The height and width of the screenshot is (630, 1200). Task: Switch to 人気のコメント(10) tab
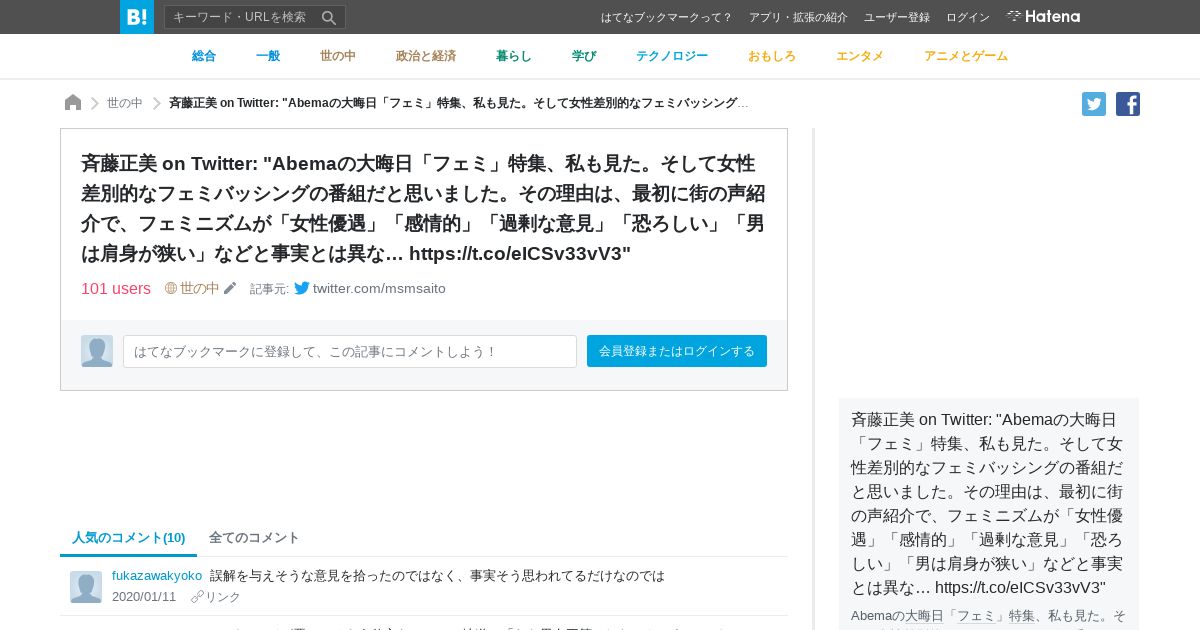click(x=128, y=537)
